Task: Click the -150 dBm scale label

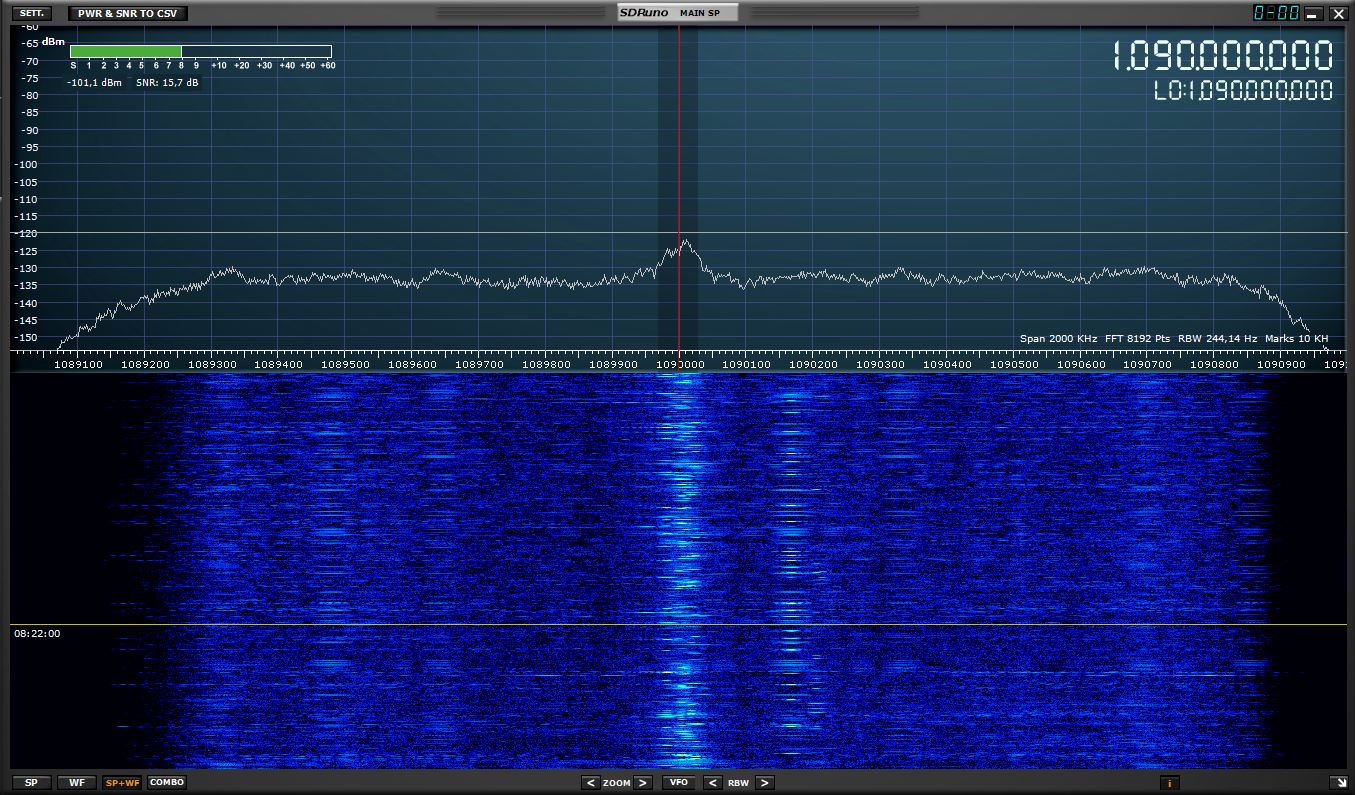Action: (25, 337)
